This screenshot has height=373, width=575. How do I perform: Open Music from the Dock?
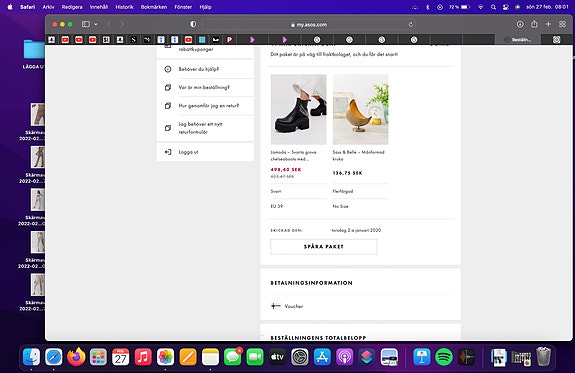click(x=143, y=357)
